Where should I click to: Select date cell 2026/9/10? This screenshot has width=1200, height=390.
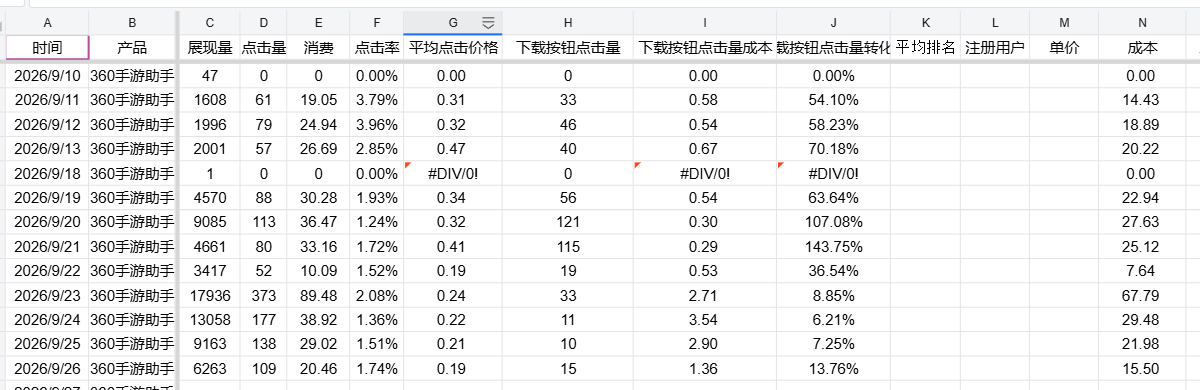[47, 76]
